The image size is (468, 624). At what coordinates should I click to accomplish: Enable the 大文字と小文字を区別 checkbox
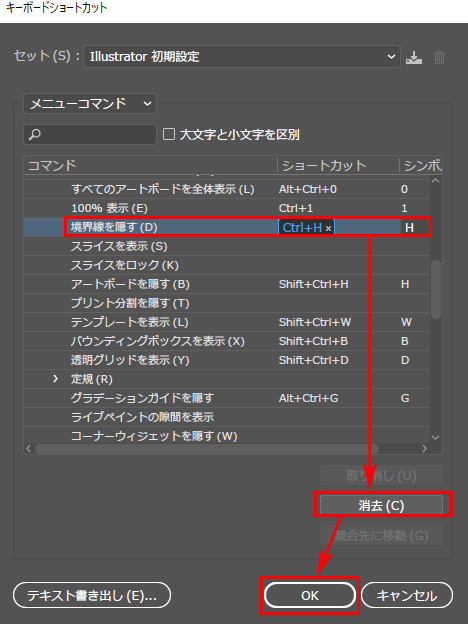pos(169,134)
